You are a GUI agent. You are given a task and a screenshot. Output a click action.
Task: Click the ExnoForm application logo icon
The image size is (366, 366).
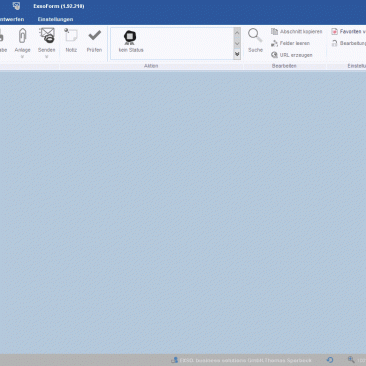pos(16,6)
